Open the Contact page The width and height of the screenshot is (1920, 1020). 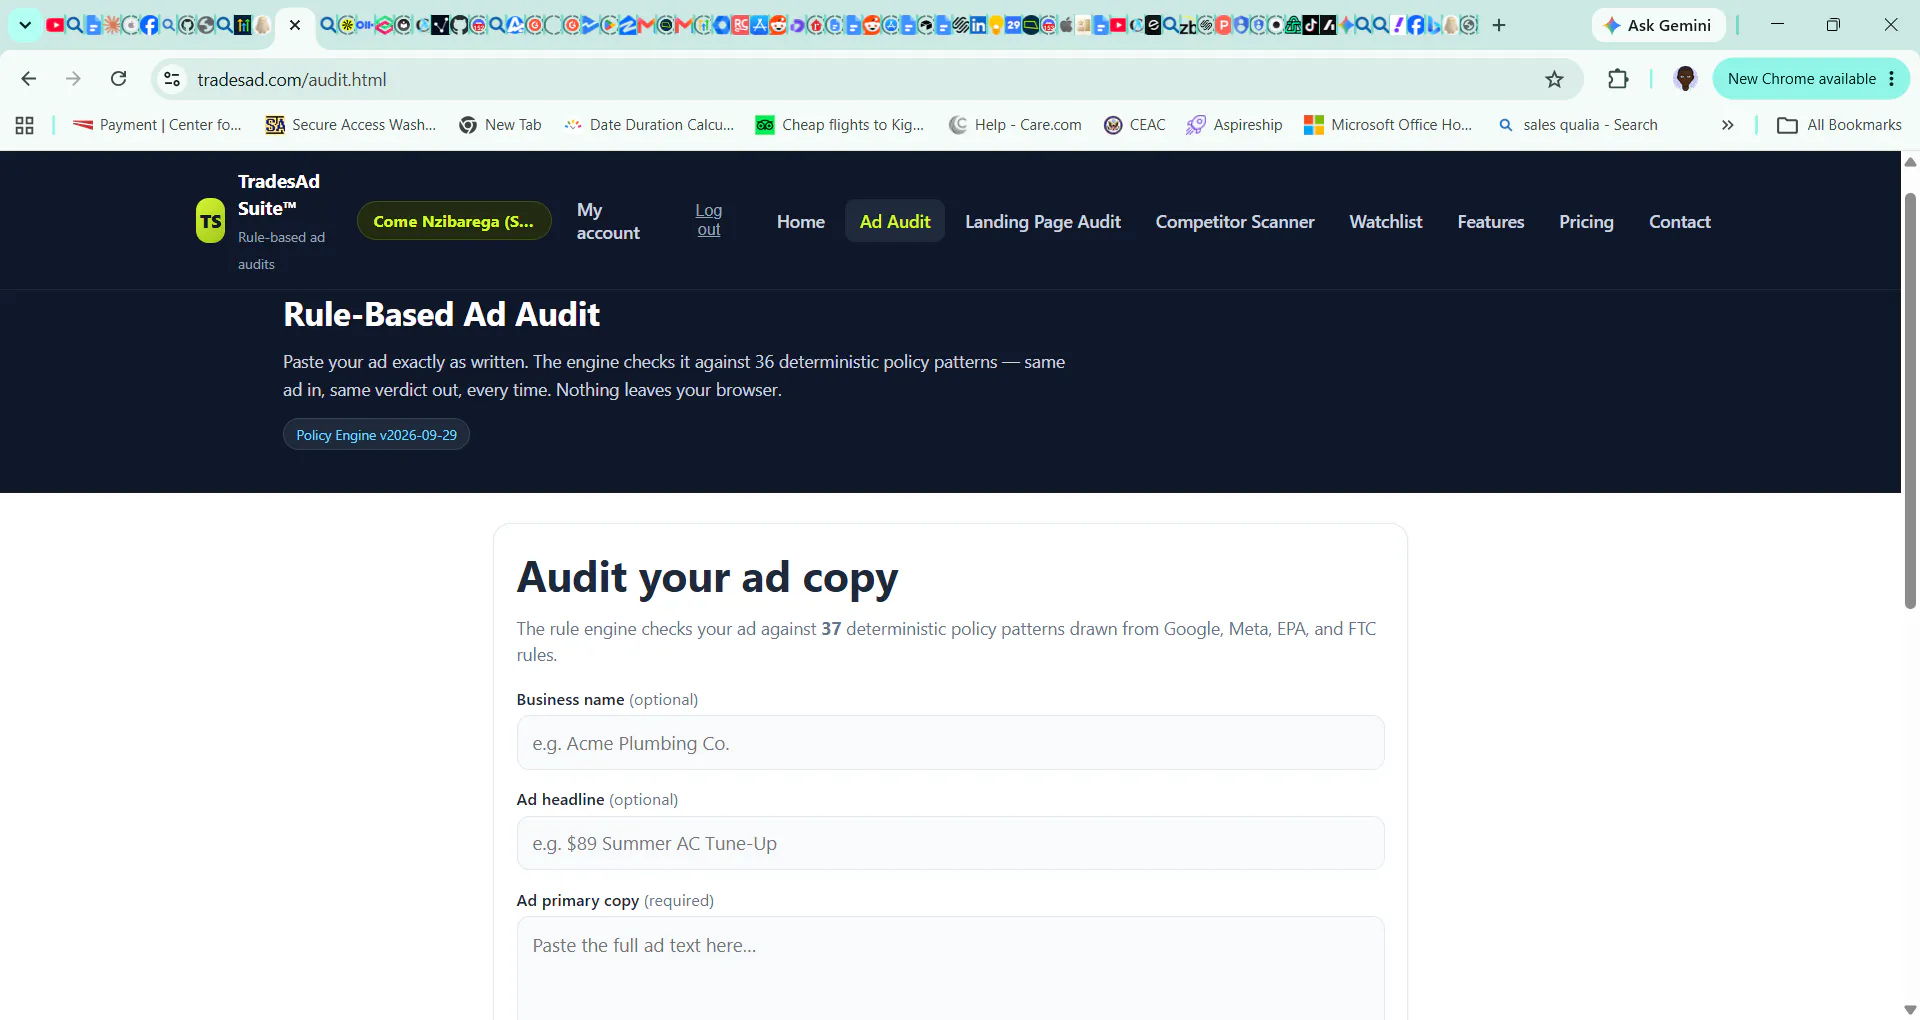(x=1680, y=221)
